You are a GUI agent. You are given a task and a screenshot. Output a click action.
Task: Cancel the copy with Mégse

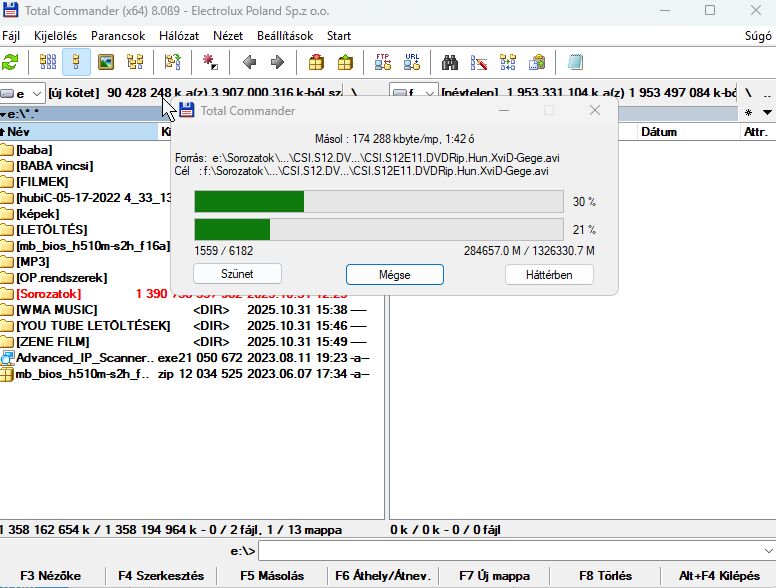coord(394,274)
